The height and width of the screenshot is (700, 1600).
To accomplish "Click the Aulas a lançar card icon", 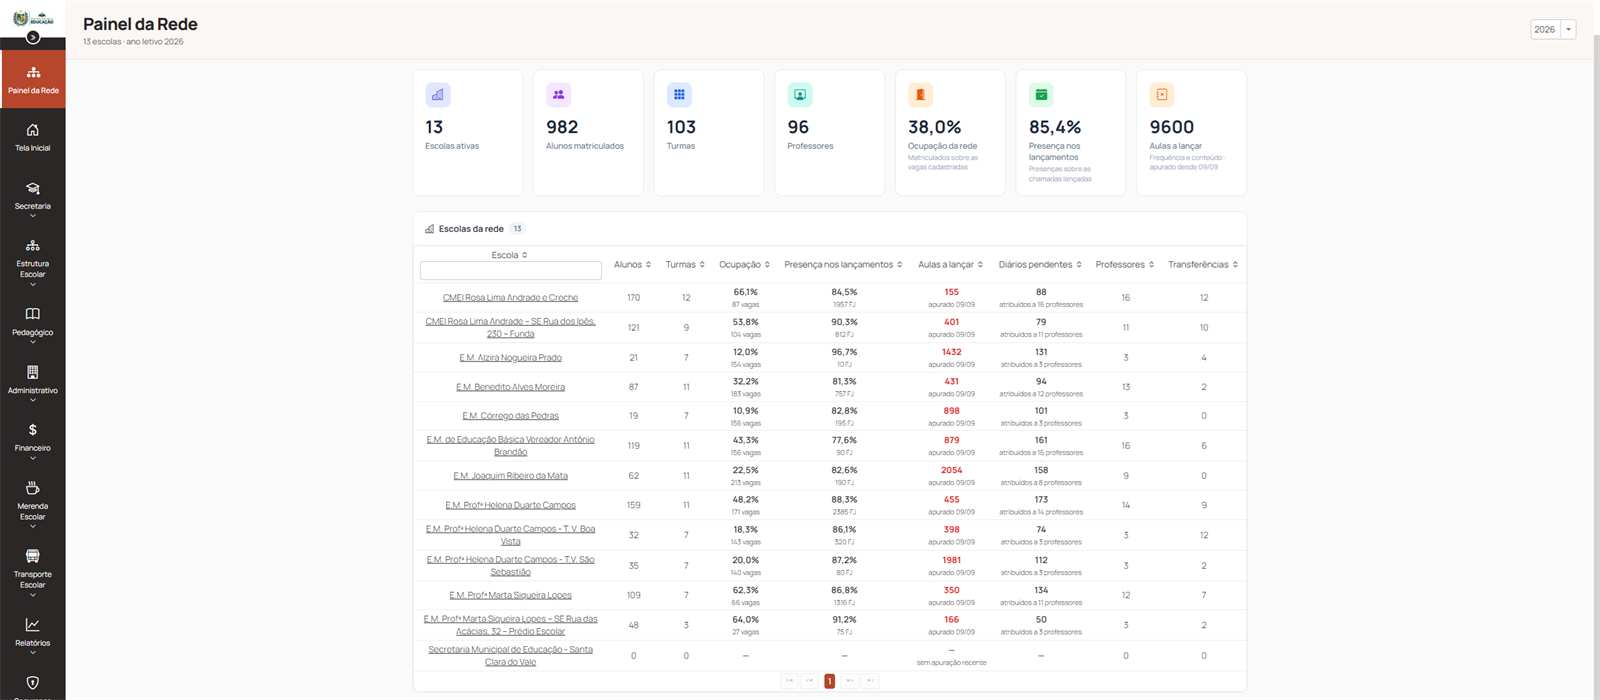I will point(1162,95).
